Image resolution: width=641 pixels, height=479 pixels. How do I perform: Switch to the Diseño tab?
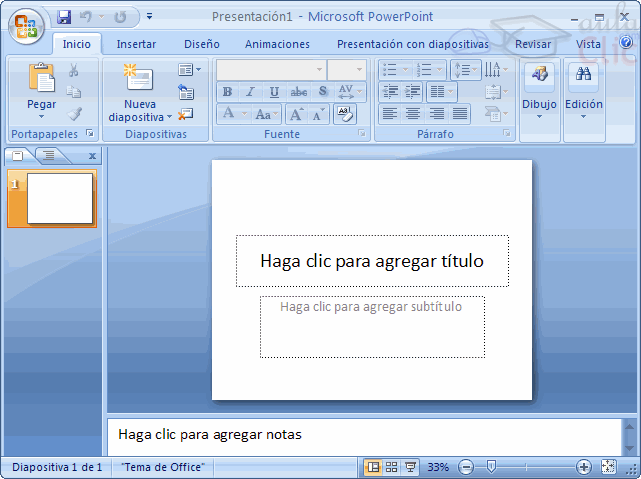[202, 44]
